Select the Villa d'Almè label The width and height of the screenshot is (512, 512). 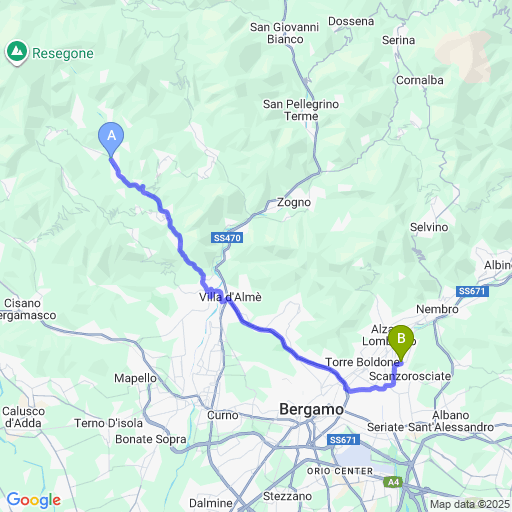(230, 297)
